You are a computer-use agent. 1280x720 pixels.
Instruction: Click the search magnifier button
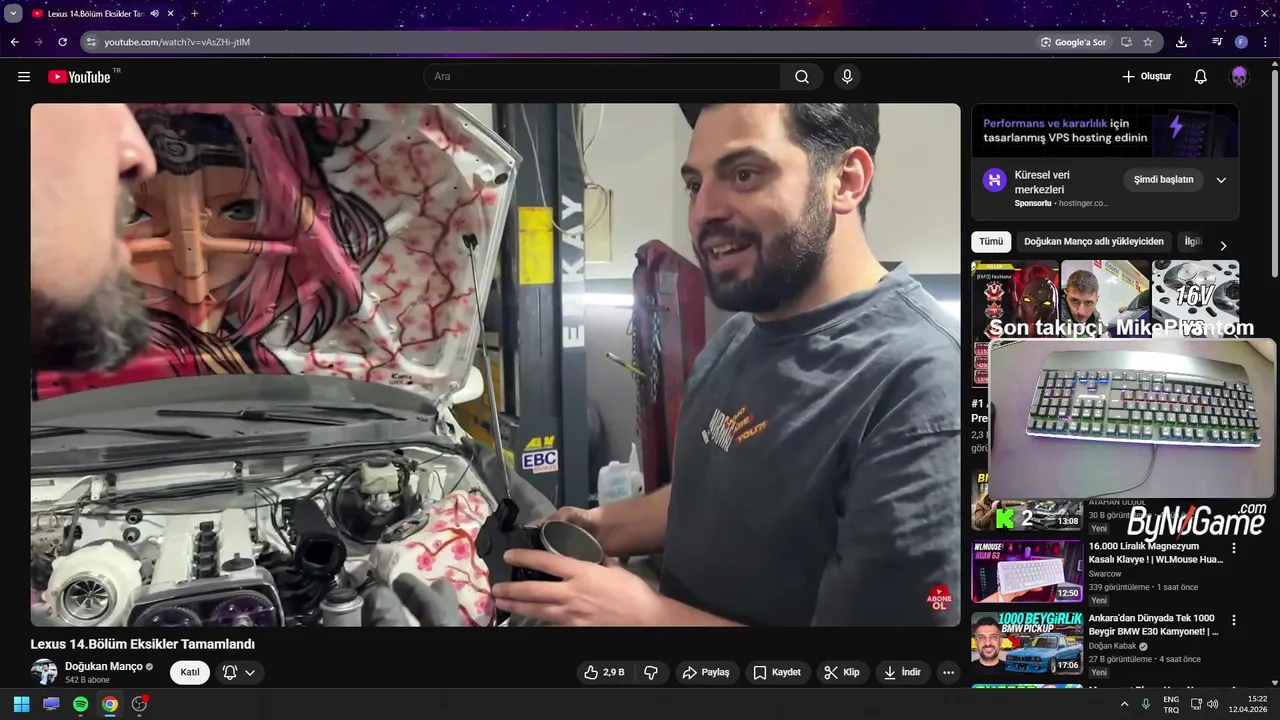[x=802, y=77]
